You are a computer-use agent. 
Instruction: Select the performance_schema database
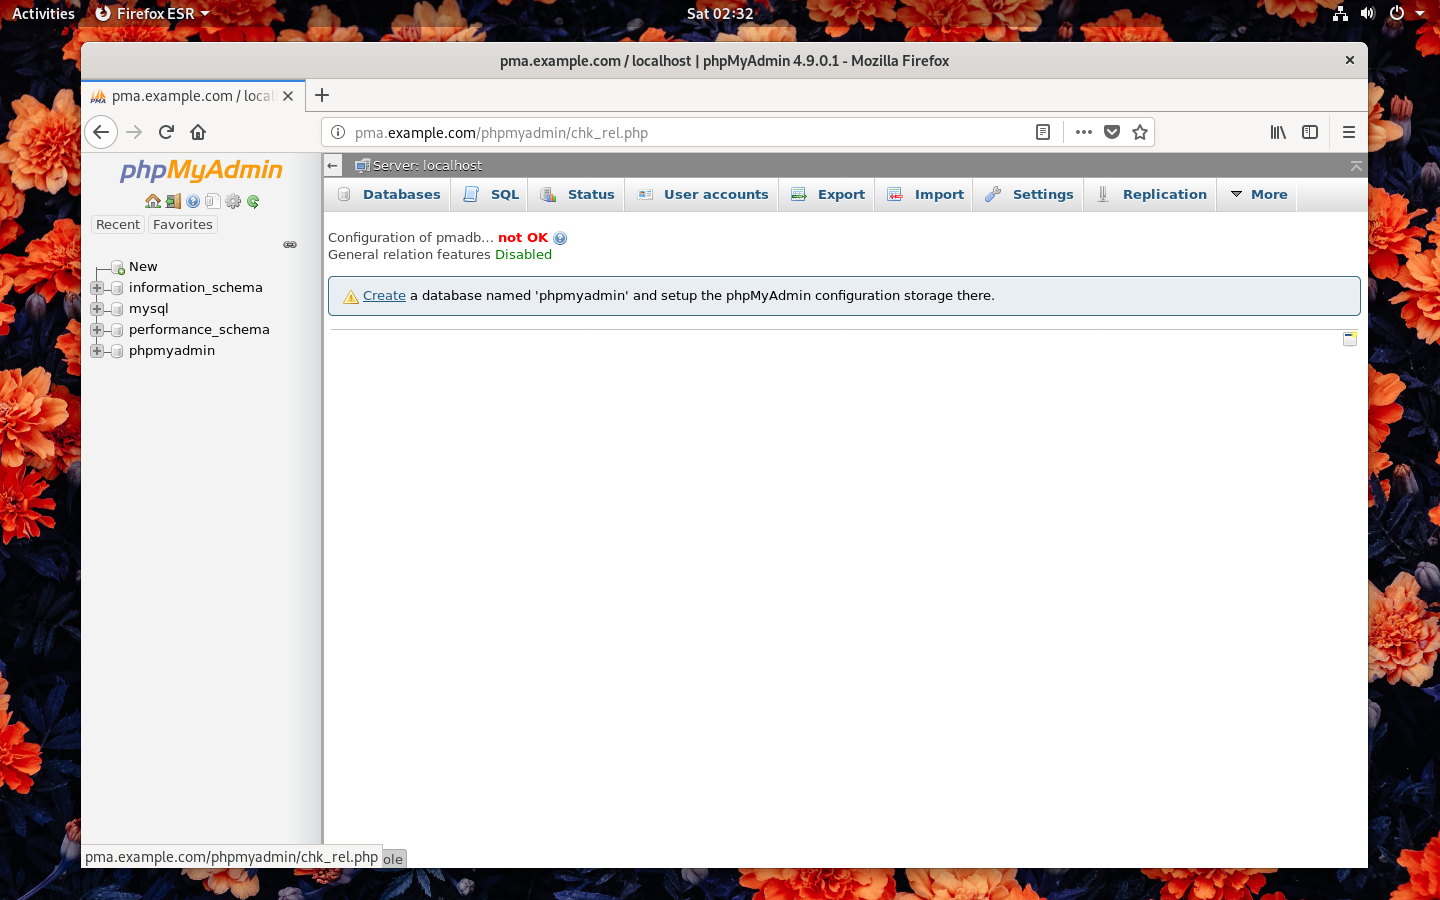[x=199, y=330]
